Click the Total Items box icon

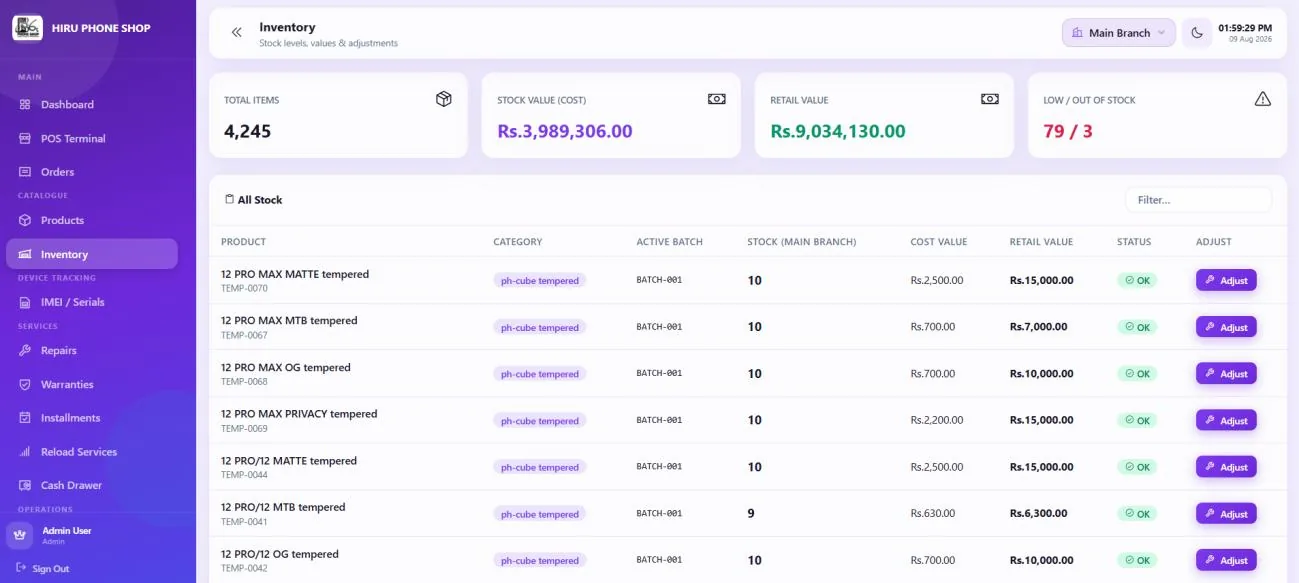tap(444, 99)
